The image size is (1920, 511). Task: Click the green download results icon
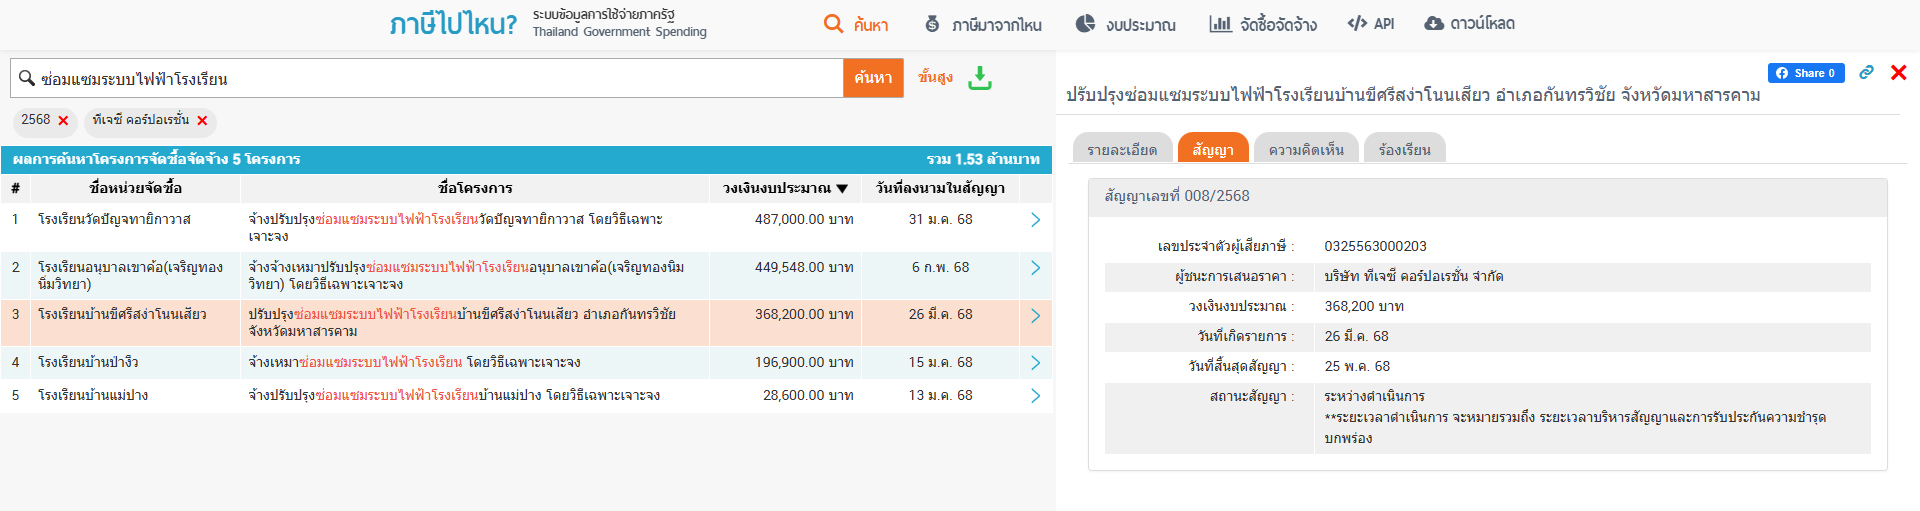[980, 78]
